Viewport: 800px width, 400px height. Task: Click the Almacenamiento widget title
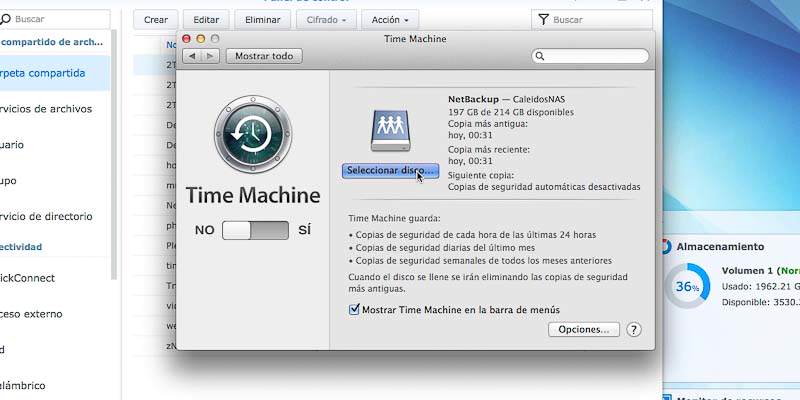720,247
